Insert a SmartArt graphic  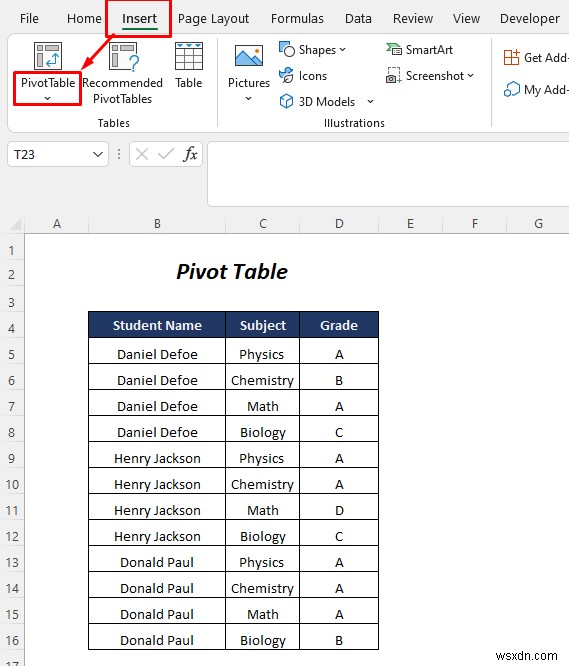[419, 50]
